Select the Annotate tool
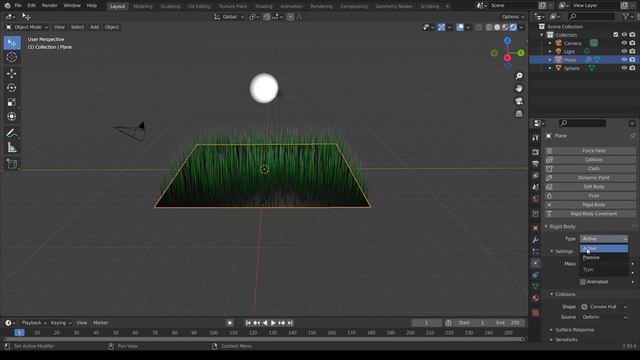The width and height of the screenshot is (640, 360). pyautogui.click(x=12, y=133)
